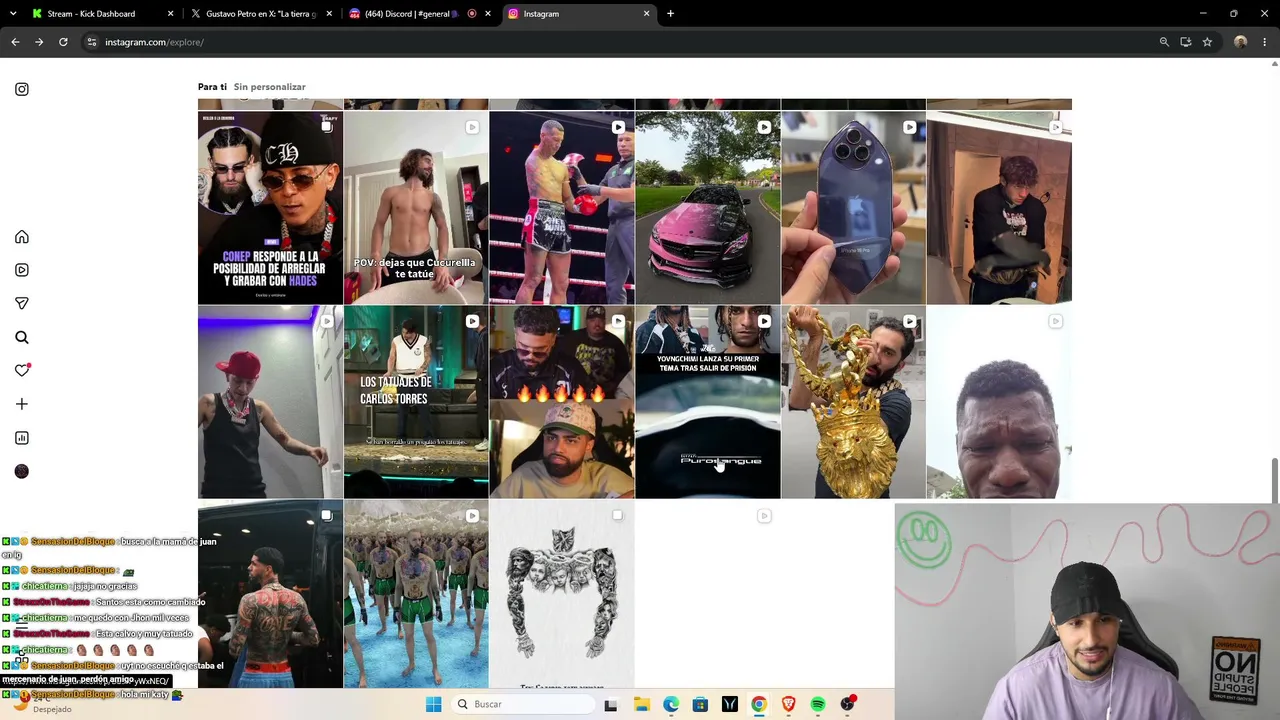
Task: Click the Chrome taskbar icon
Action: pyautogui.click(x=759, y=704)
